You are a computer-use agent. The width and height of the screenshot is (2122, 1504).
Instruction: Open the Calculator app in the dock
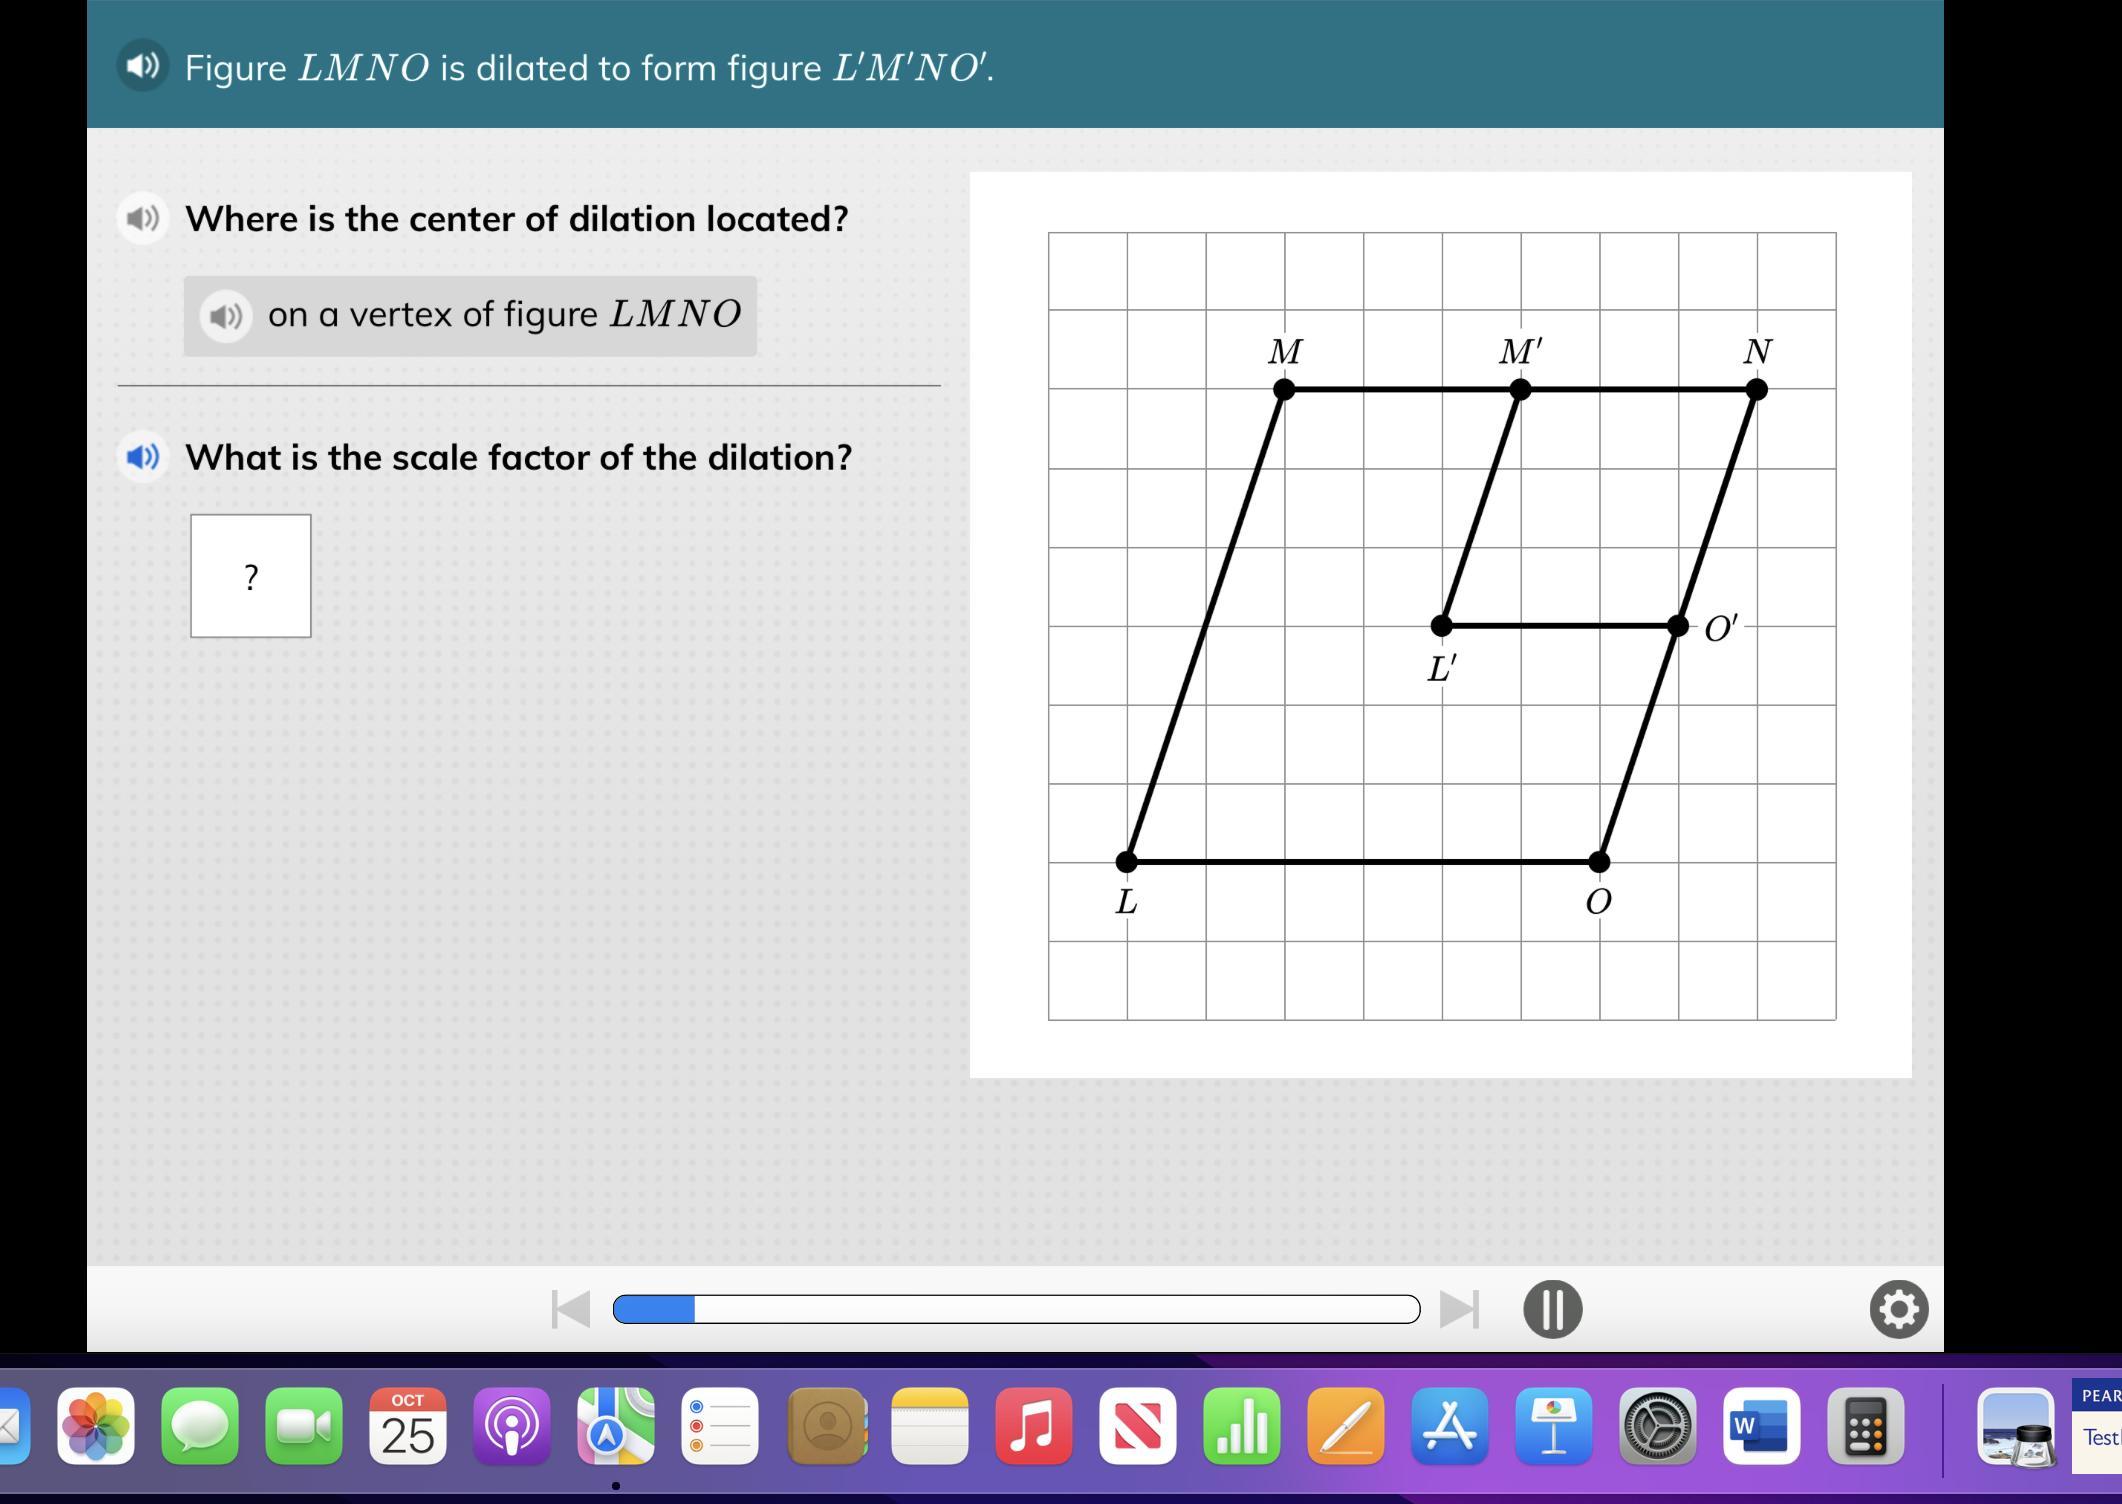coord(1865,1426)
